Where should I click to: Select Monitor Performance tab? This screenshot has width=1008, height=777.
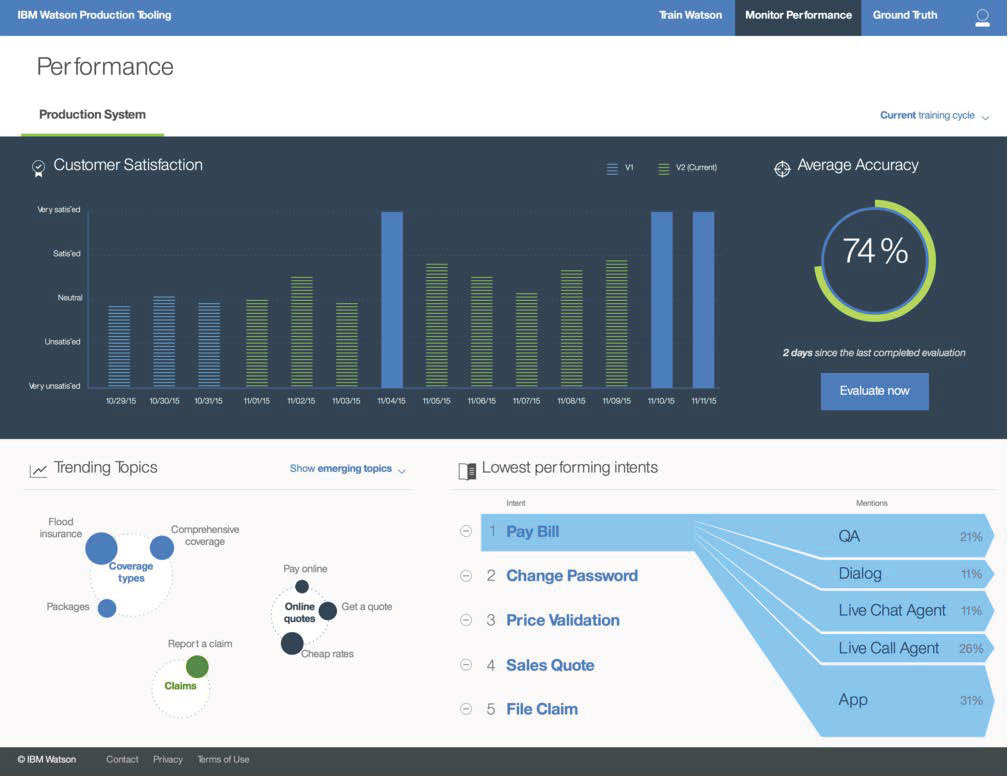798,17
